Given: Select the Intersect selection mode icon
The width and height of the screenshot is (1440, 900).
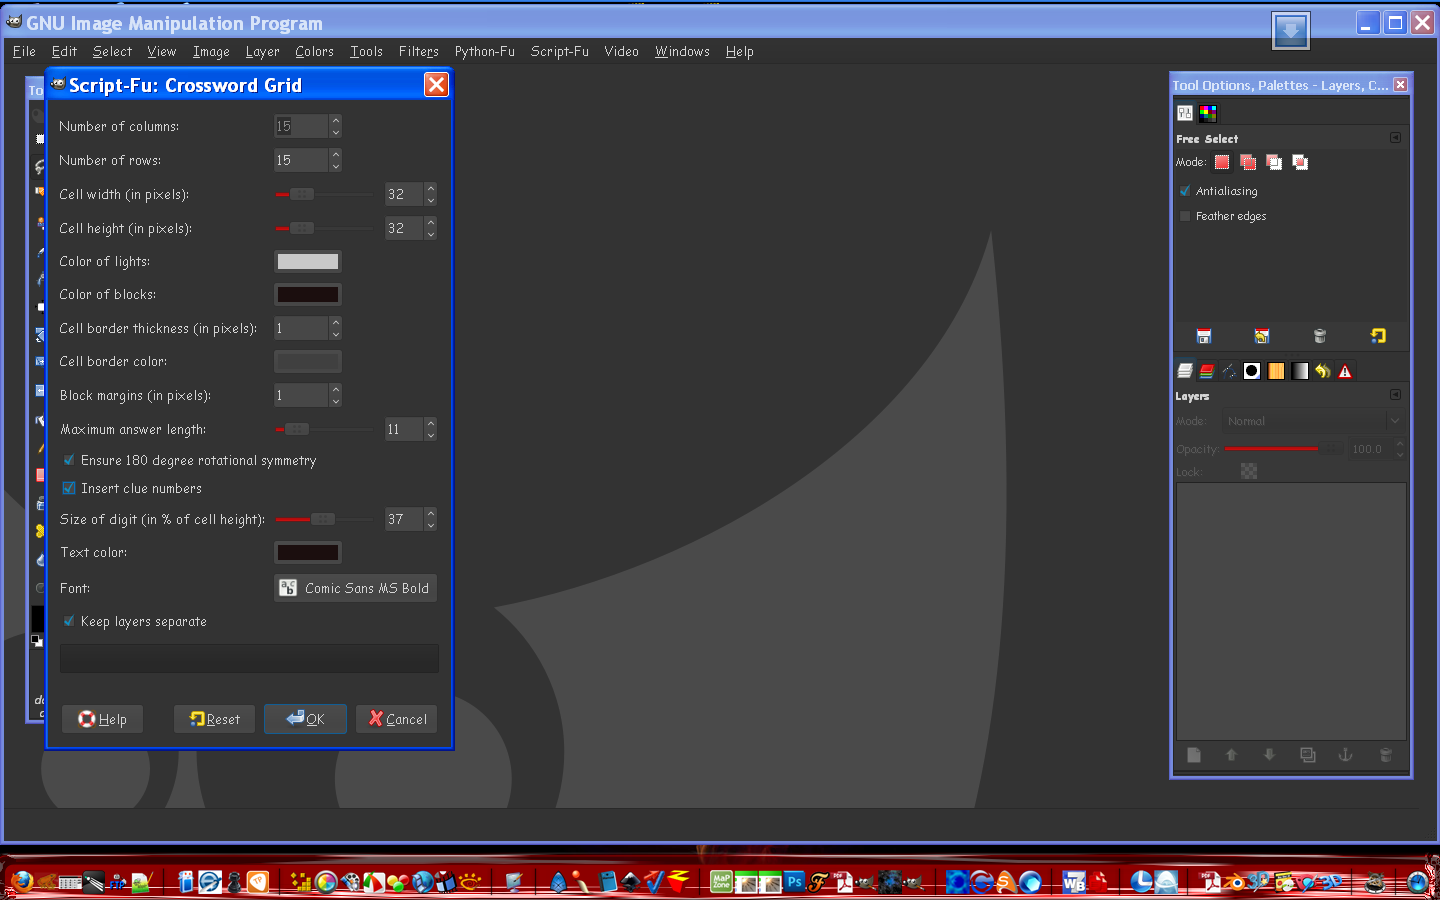Looking at the screenshot, I should (x=1300, y=162).
